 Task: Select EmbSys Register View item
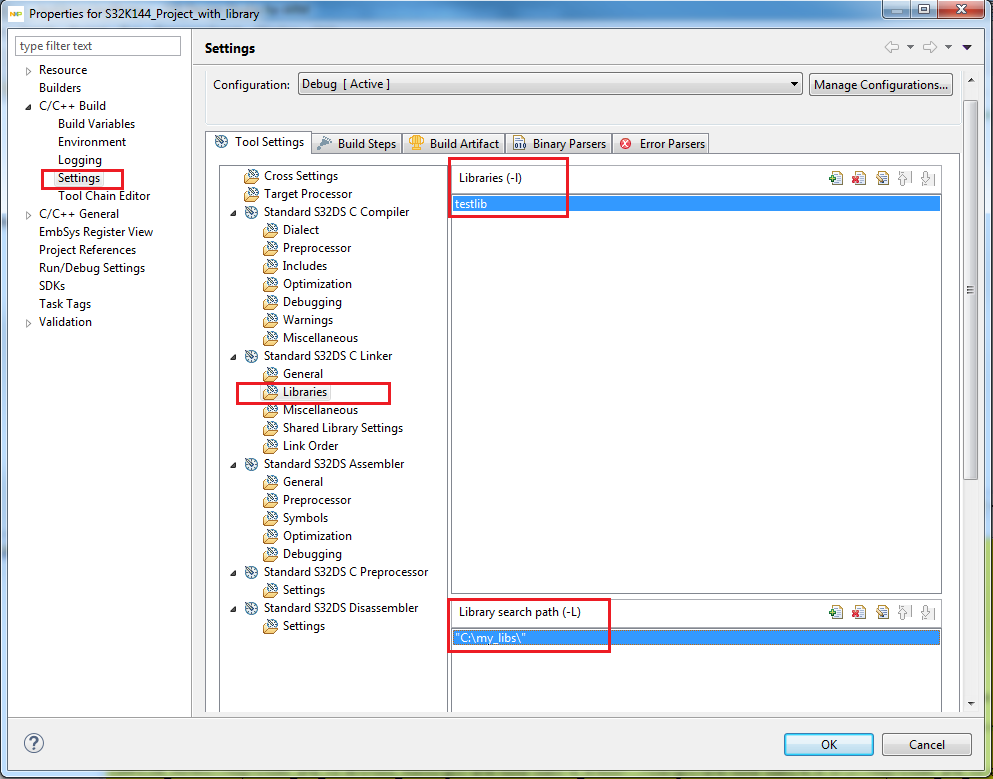point(96,232)
